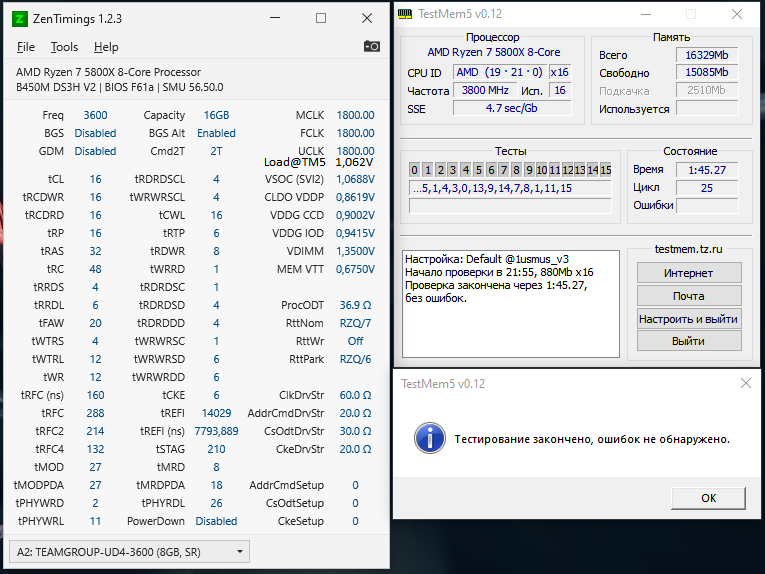This screenshot has height=574, width=765.
Task: Click test number 15 box in Тесты
Action: pyautogui.click(x=605, y=170)
